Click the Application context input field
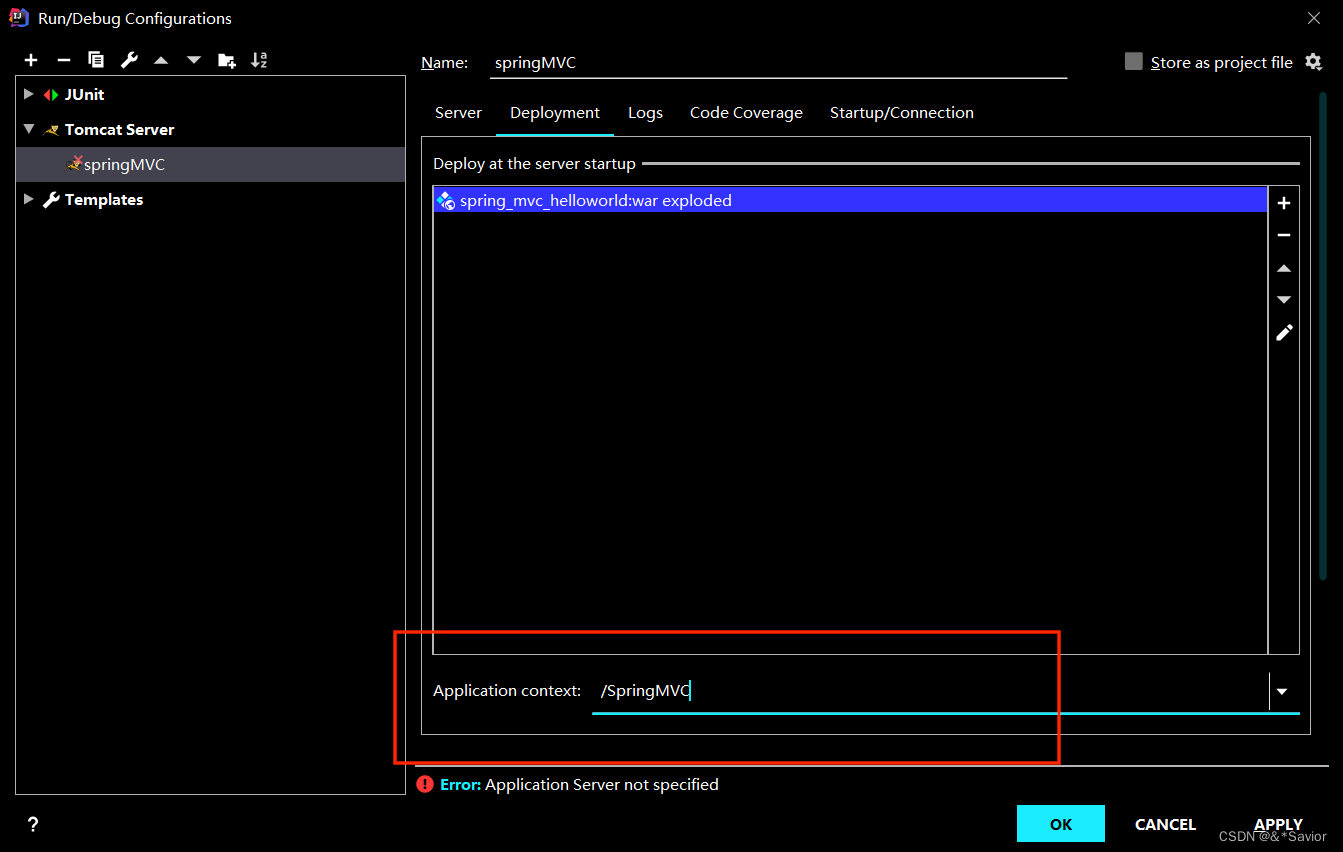Image resolution: width=1343 pixels, height=852 pixels. click(930, 691)
